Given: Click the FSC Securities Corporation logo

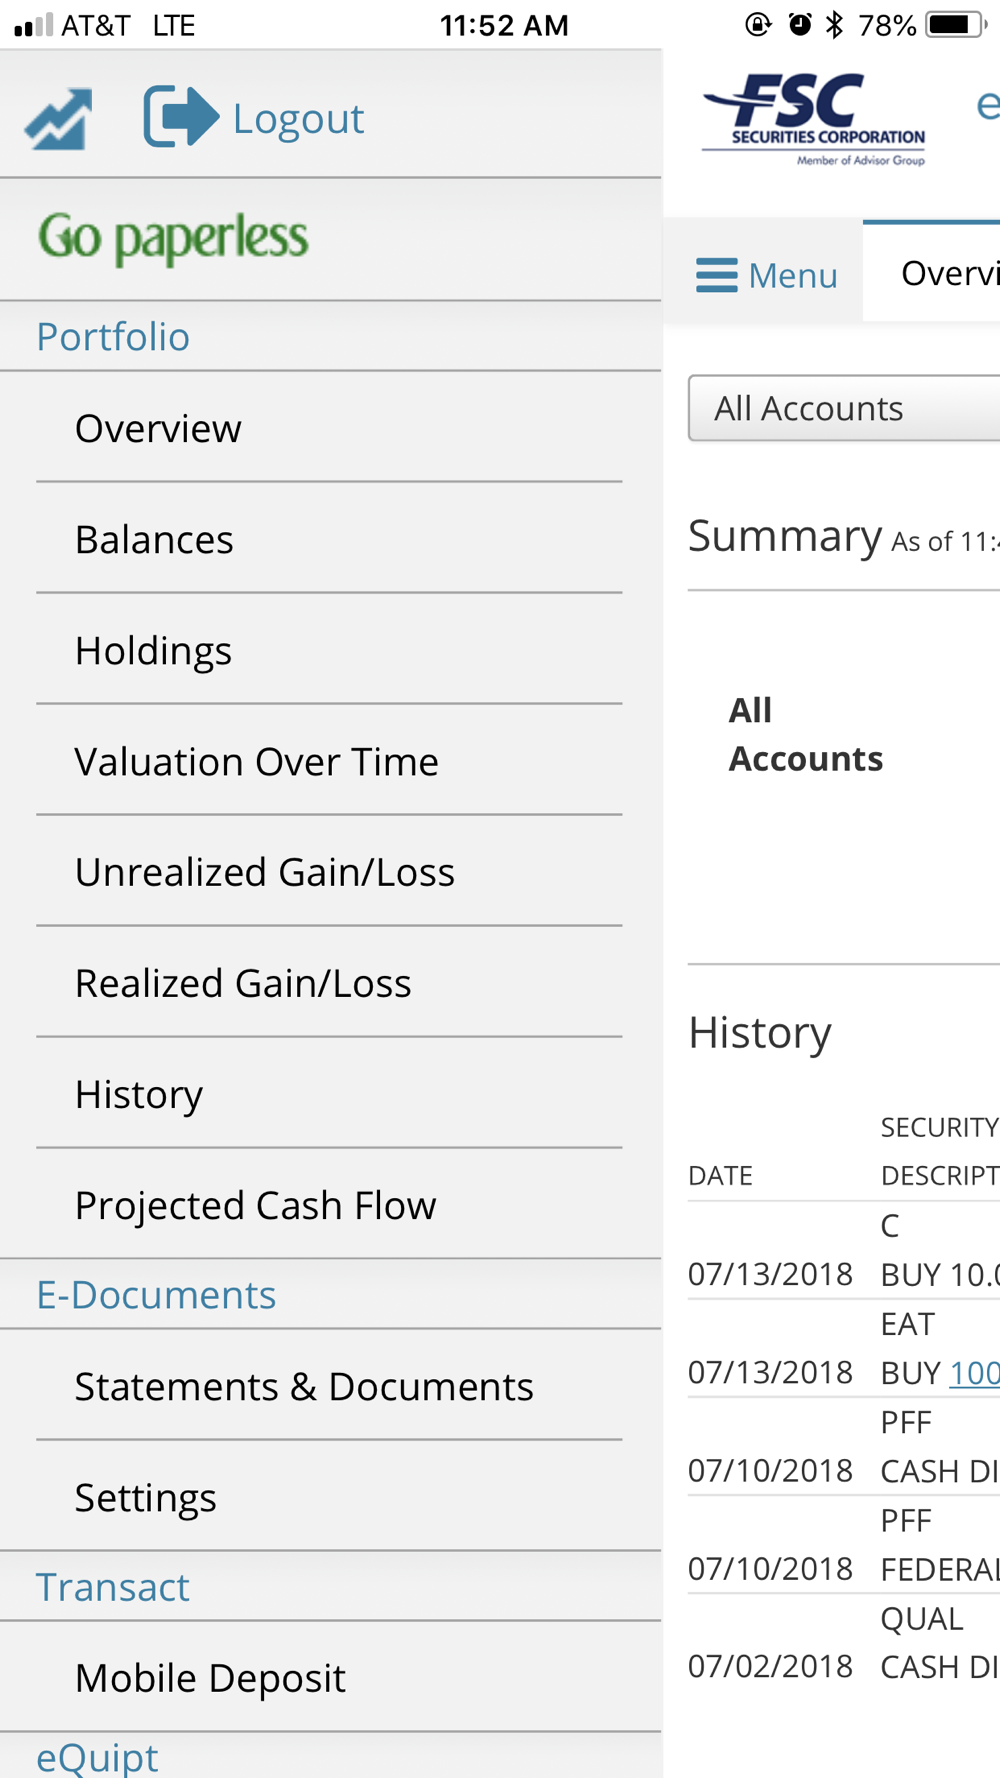Looking at the screenshot, I should tap(814, 119).
